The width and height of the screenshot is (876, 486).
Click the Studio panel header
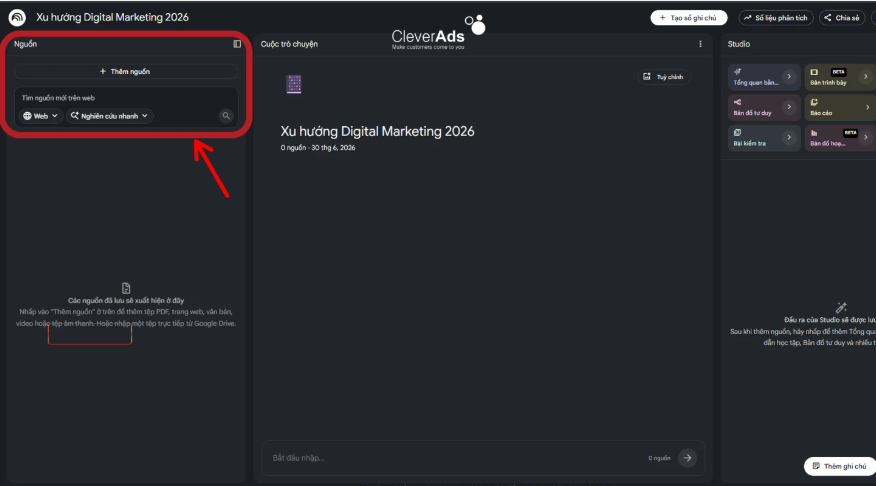click(x=739, y=44)
